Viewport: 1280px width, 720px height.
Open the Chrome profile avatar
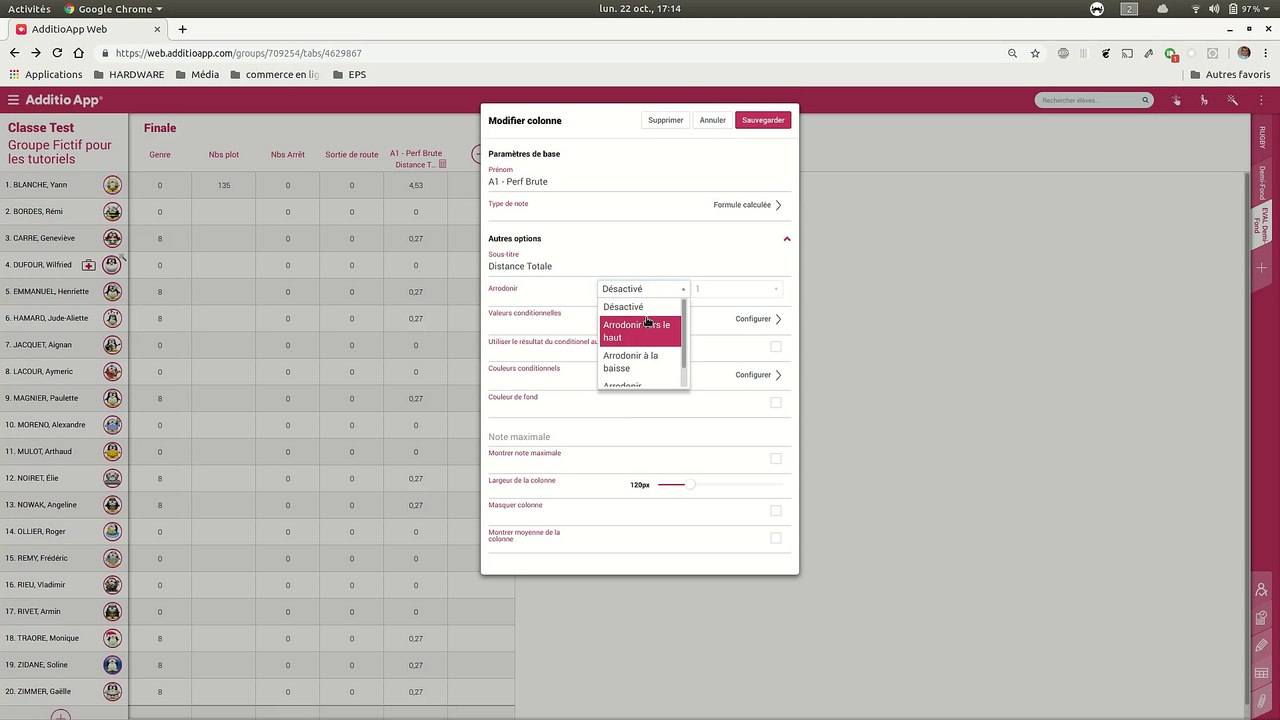1244,53
